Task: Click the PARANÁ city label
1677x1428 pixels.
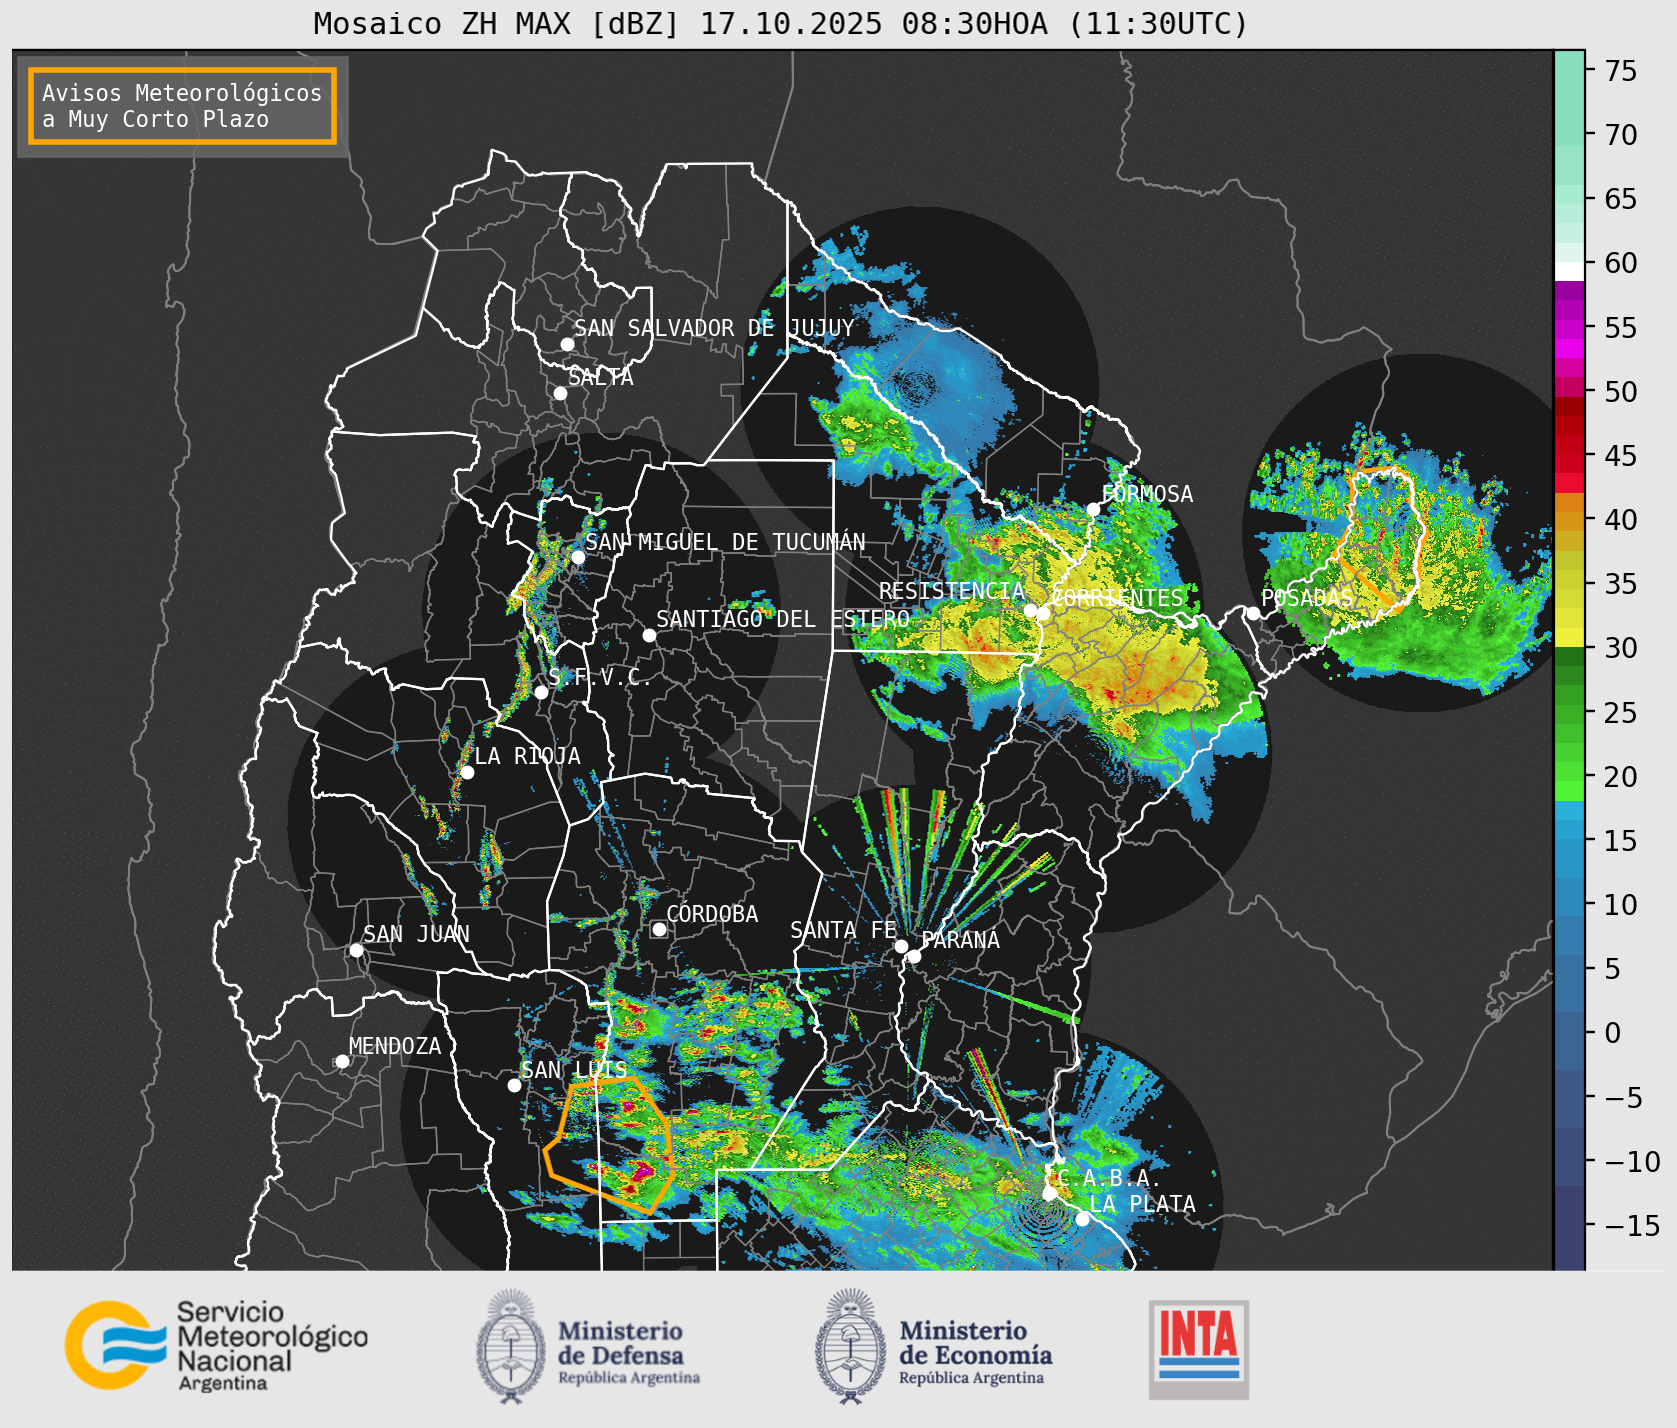Action: [960, 940]
